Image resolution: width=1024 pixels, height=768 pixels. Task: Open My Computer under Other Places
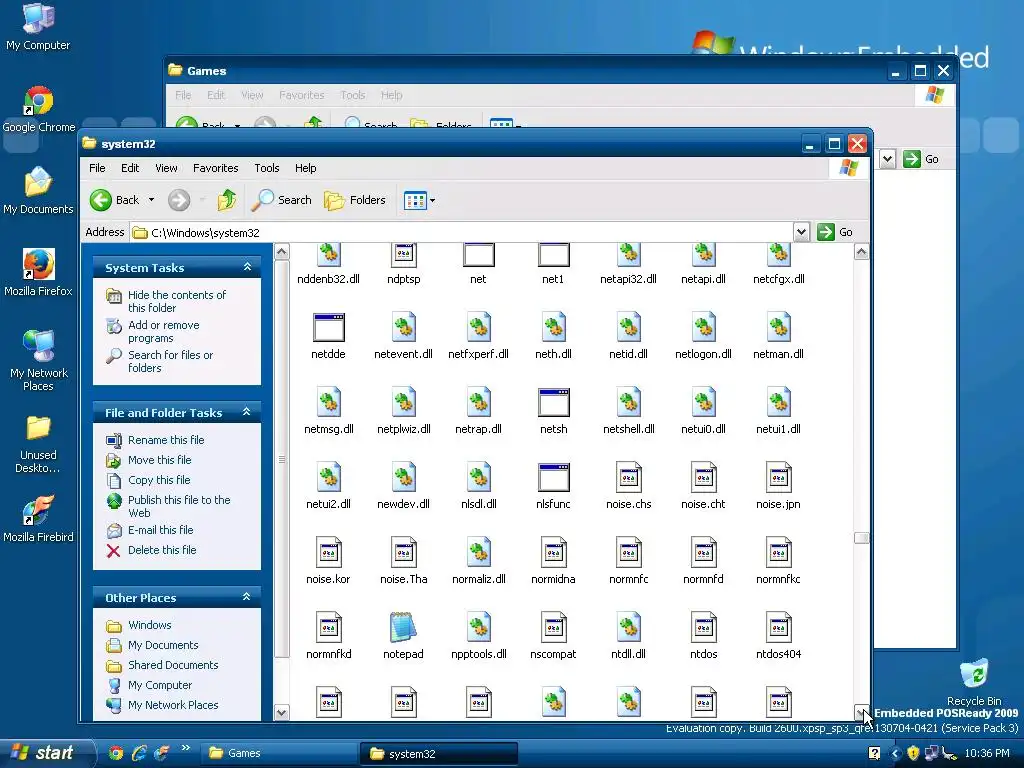point(160,685)
